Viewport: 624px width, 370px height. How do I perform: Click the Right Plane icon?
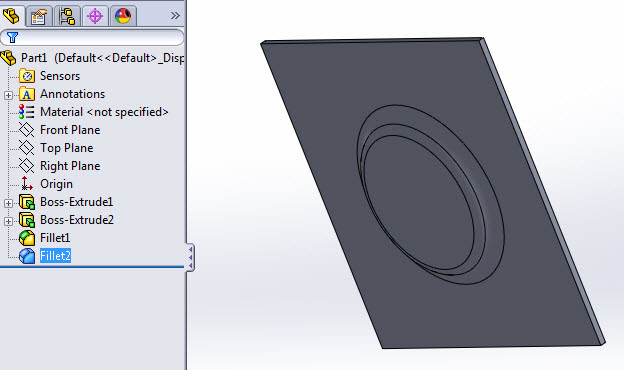pyautogui.click(x=27, y=166)
